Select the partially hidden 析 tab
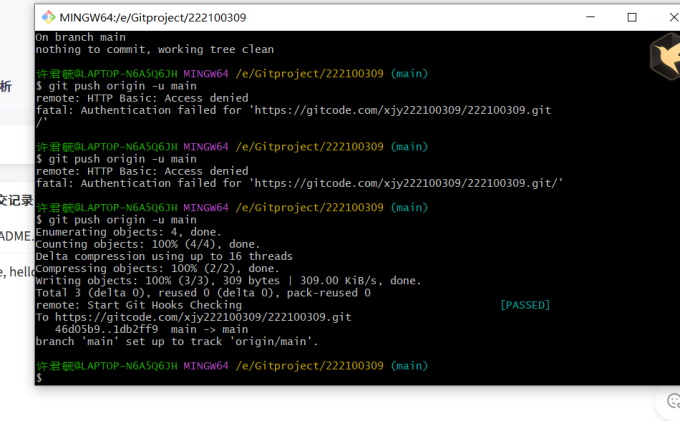The height and width of the screenshot is (421, 680). 6,87
